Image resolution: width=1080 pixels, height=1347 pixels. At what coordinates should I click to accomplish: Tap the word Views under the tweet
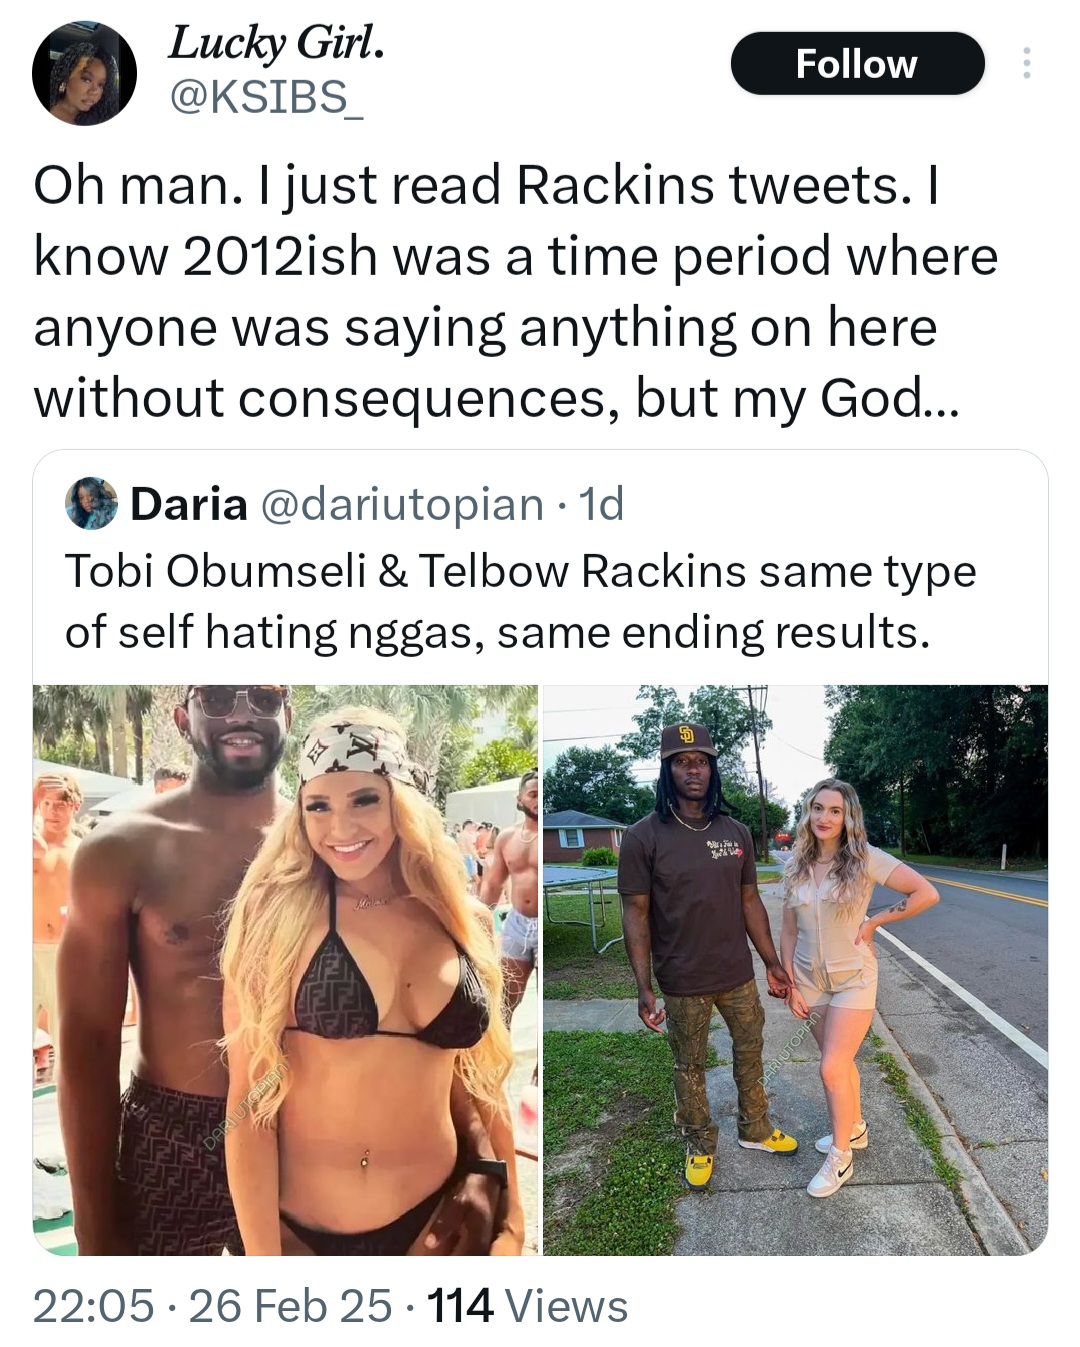click(567, 1306)
